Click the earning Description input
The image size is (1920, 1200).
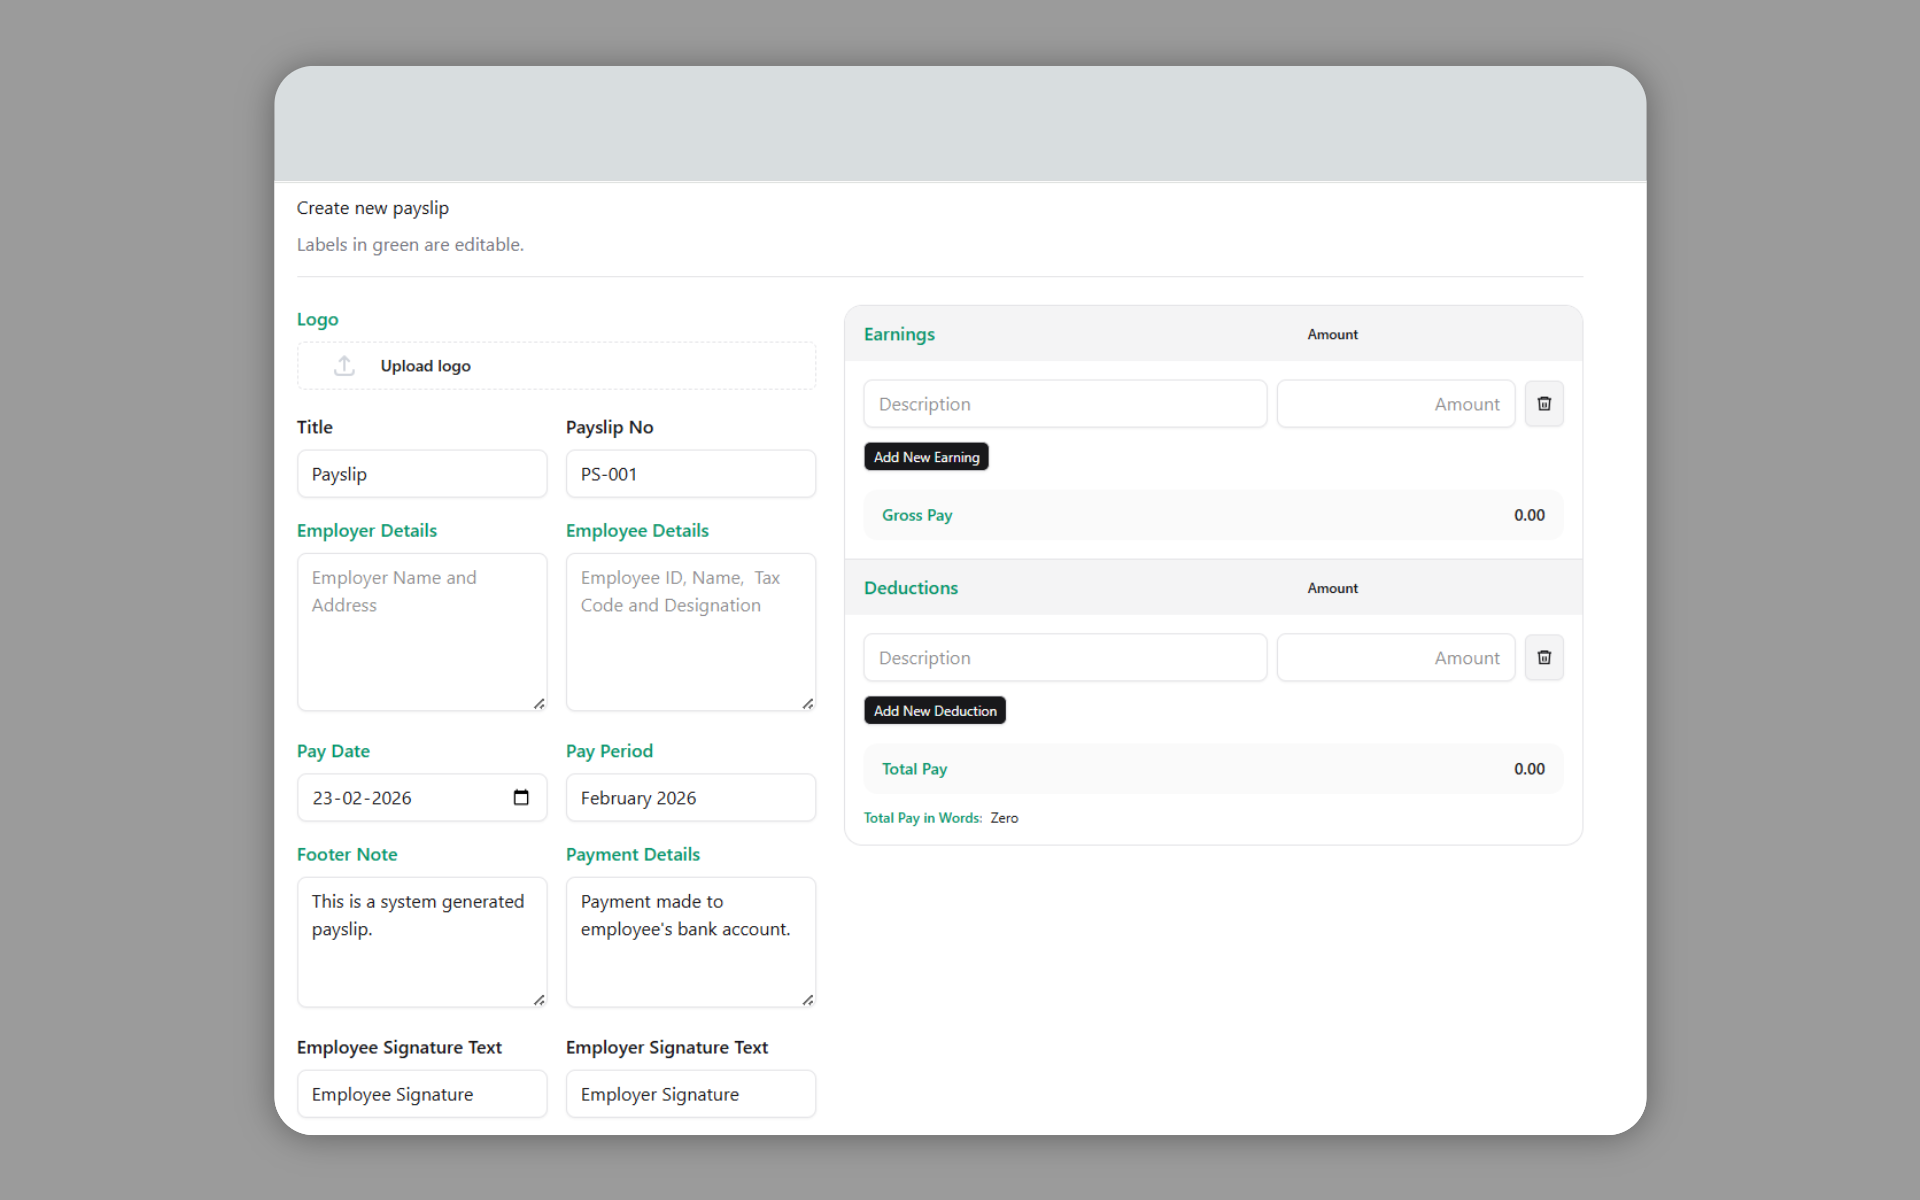click(x=1064, y=403)
